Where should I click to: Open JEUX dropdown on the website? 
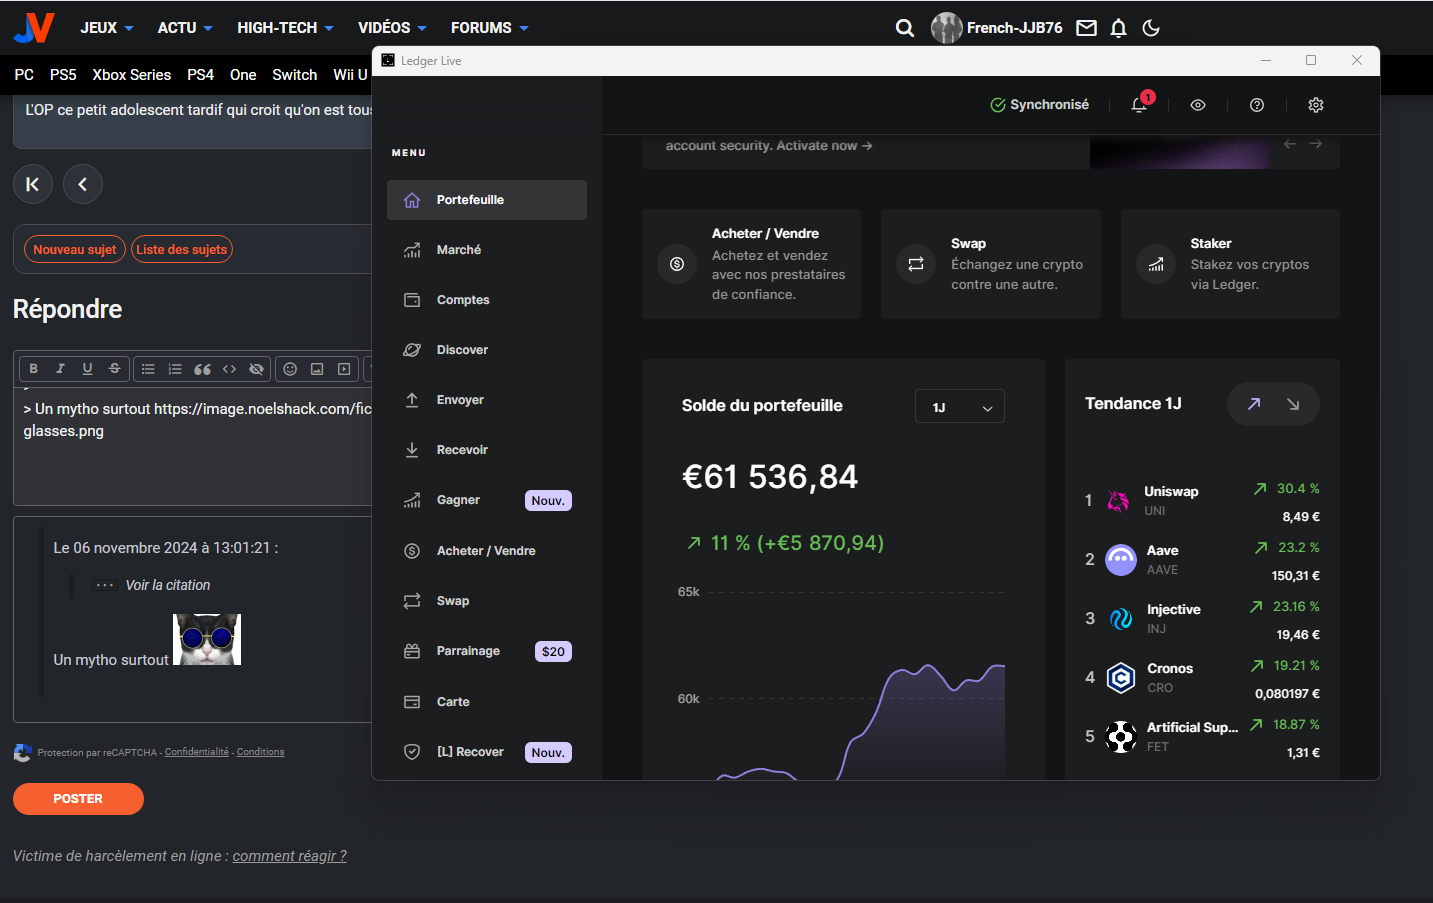(107, 28)
